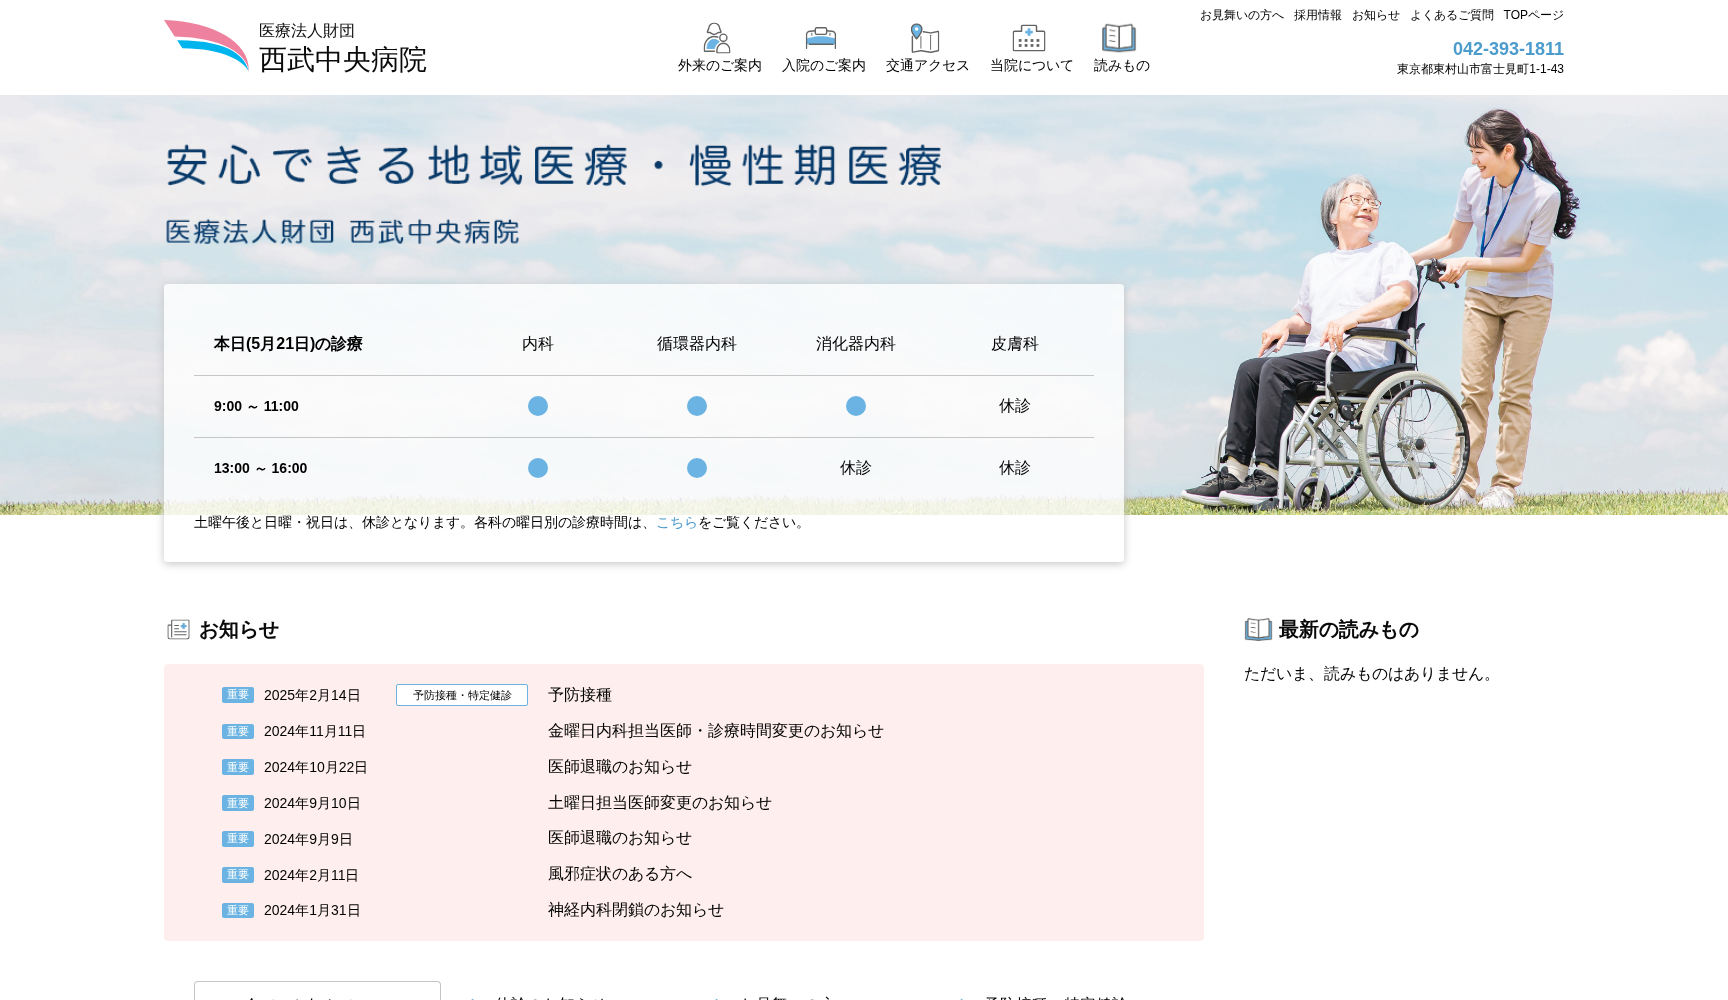This screenshot has width=1728, height=1000.
Task: Click the お知らせ news section icon
Action: (x=178, y=629)
